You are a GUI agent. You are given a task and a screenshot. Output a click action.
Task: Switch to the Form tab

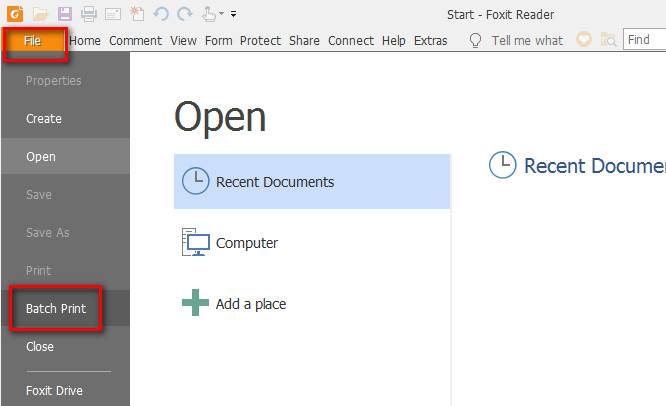[218, 41]
